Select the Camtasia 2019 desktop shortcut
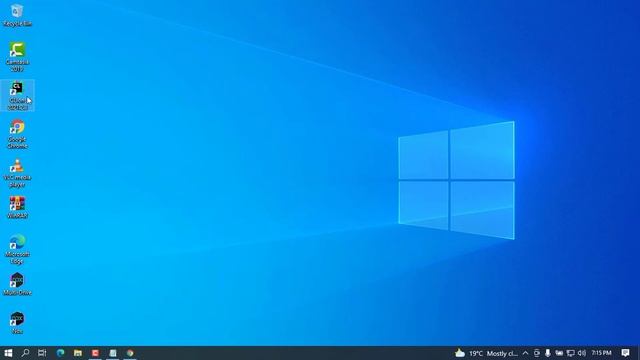This screenshot has width=640, height=360. (17, 57)
